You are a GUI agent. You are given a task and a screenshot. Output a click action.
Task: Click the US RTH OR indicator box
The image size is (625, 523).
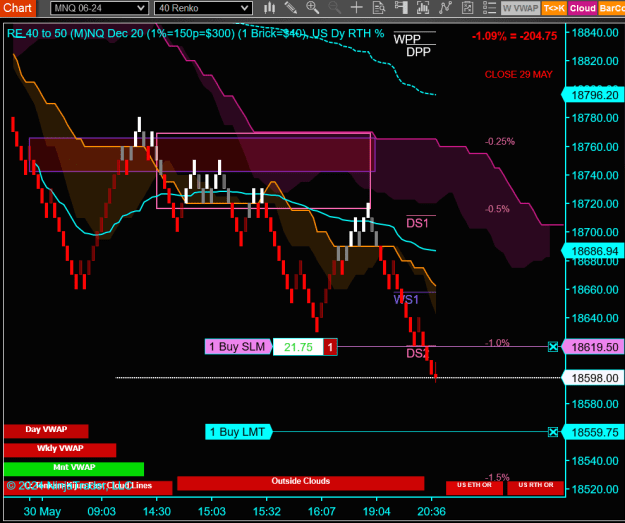point(536,488)
